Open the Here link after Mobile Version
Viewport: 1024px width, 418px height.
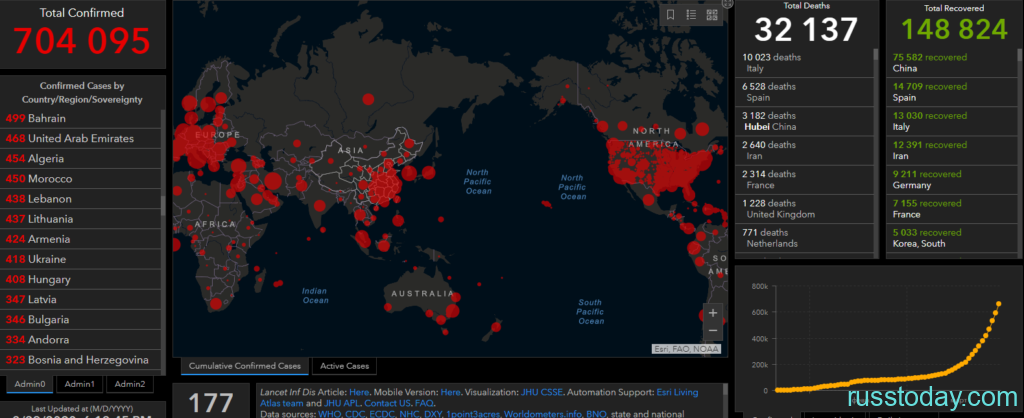click(x=451, y=393)
